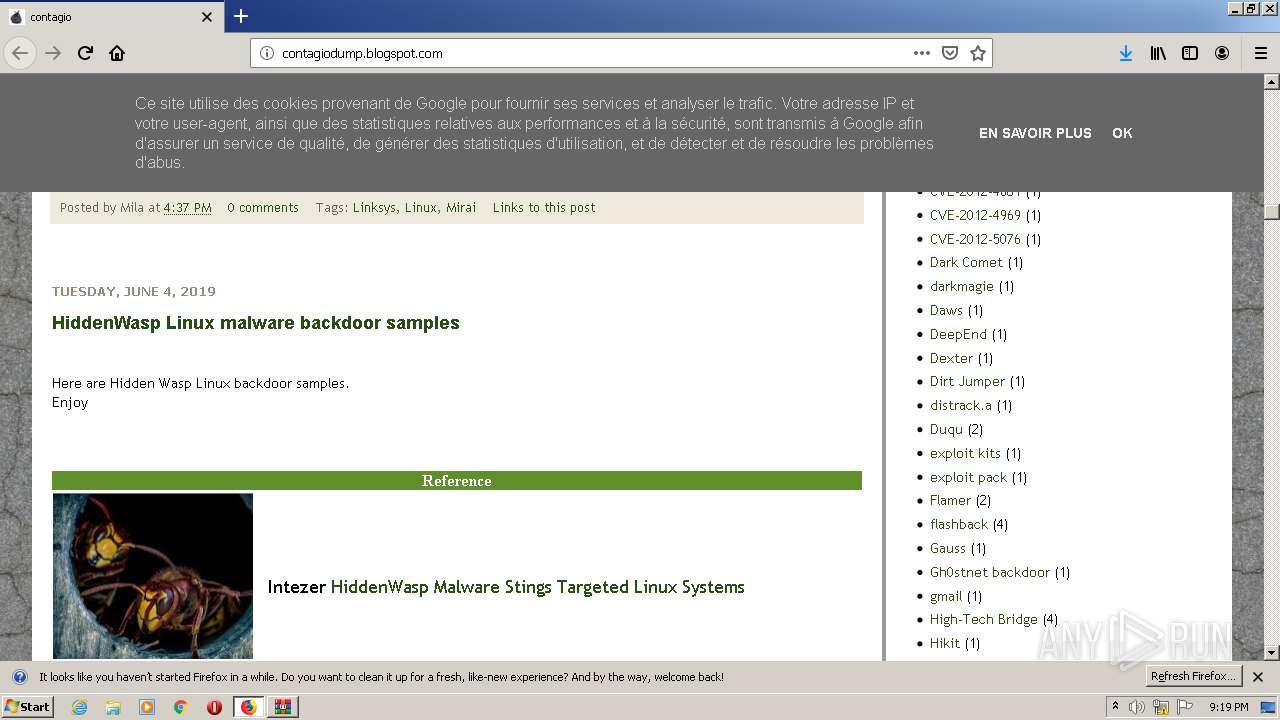Click the taskbar clock 9:19 PM
Screen dimensions: 1280x720
coord(1228,707)
